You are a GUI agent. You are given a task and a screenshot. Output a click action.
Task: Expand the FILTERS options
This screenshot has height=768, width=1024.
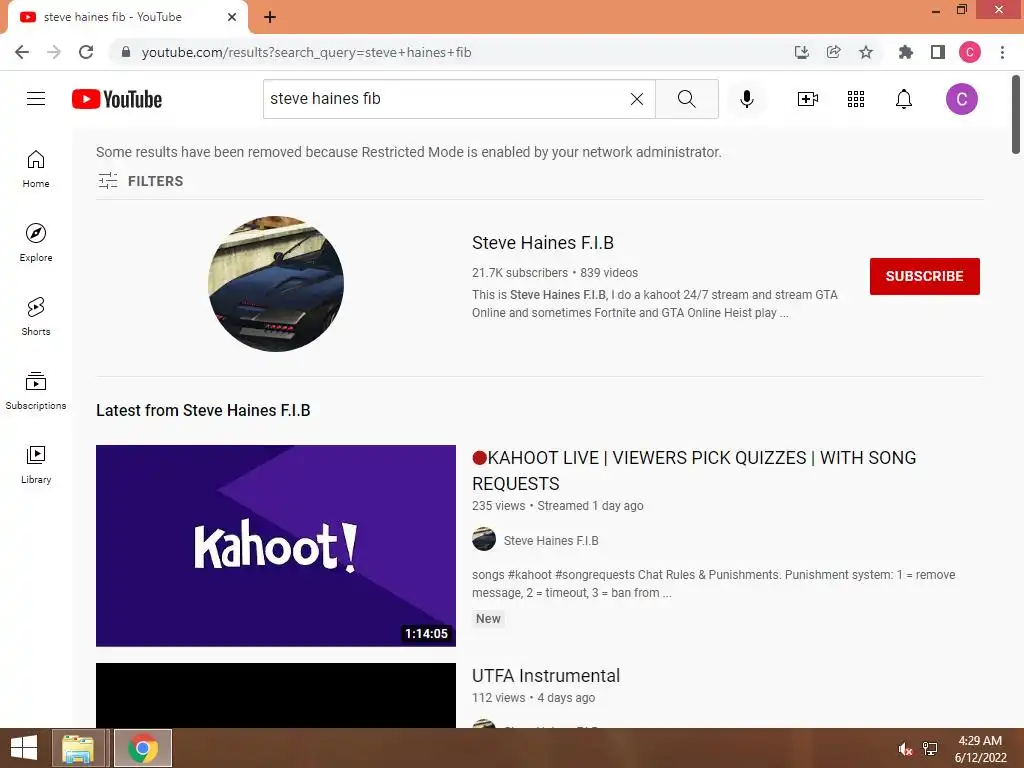tap(140, 181)
